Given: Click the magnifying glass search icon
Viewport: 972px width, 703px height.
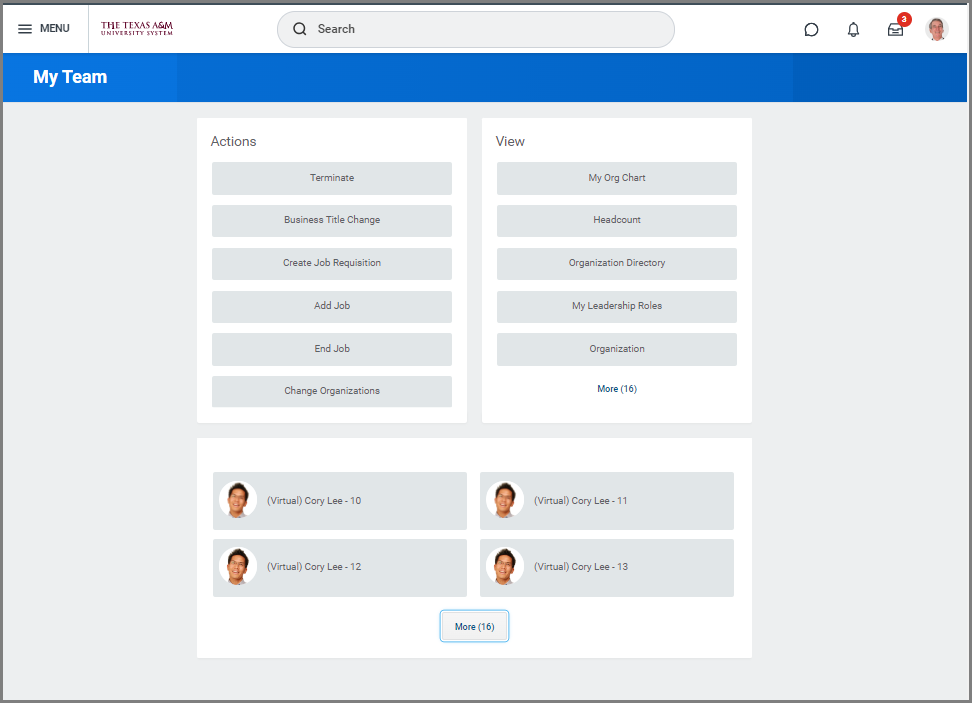Looking at the screenshot, I should click(299, 29).
